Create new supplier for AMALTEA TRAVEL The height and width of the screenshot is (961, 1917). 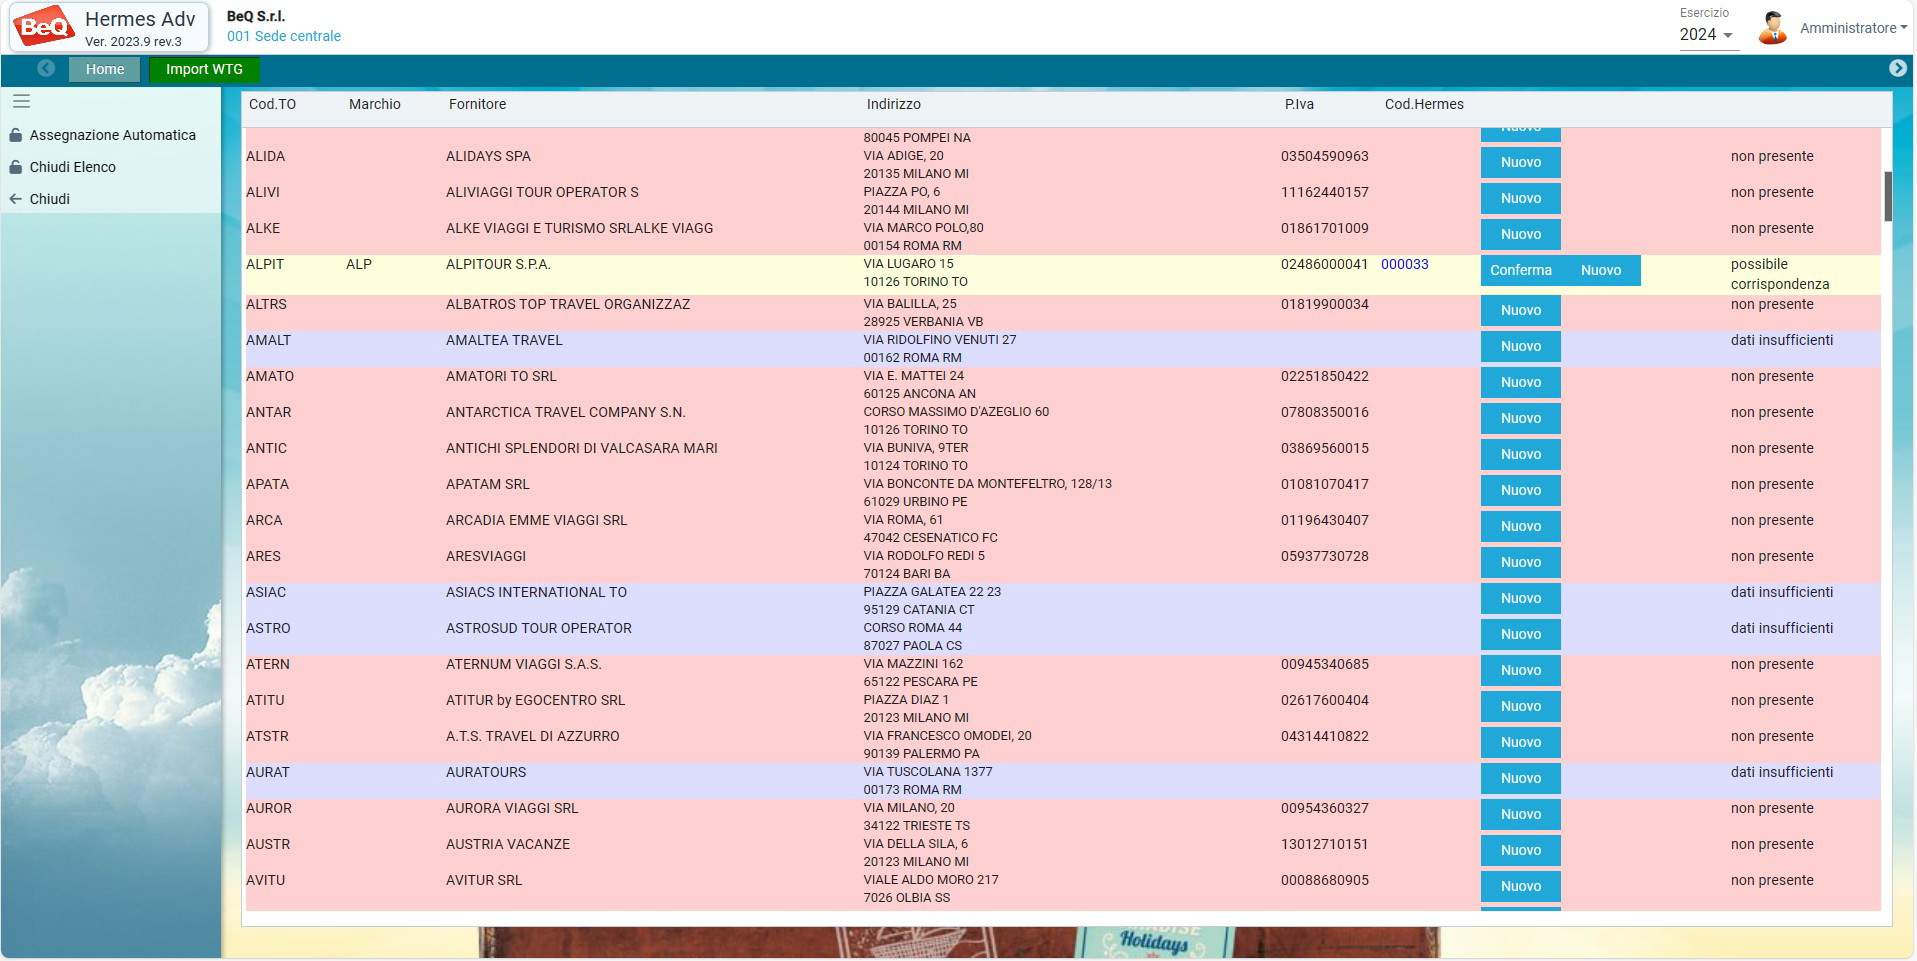tap(1520, 346)
